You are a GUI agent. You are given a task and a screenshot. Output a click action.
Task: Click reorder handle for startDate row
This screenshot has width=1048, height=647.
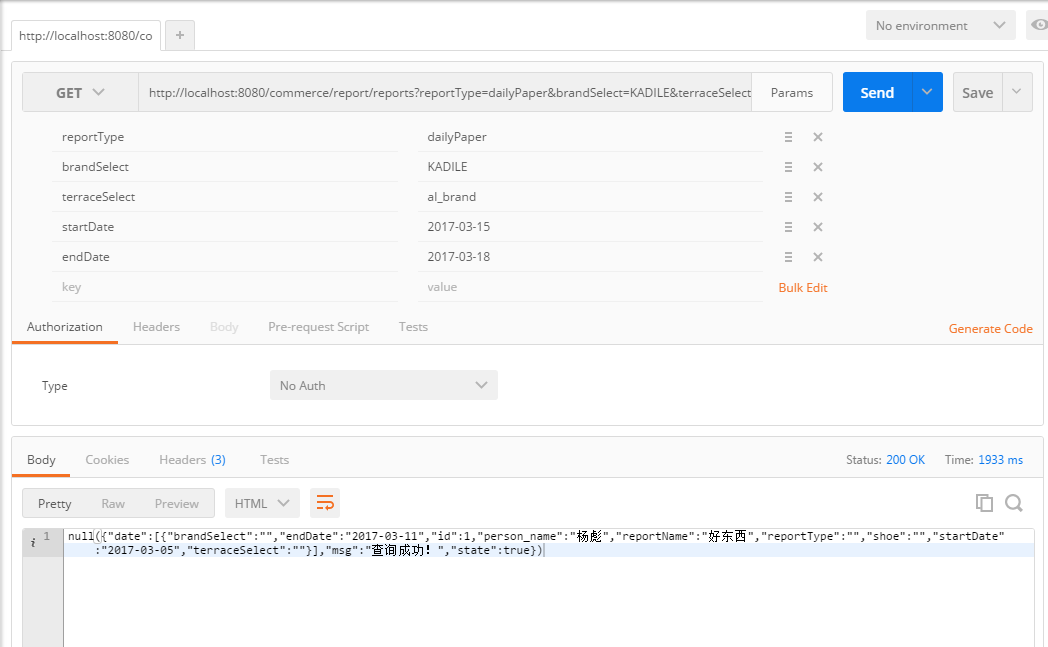click(x=789, y=227)
